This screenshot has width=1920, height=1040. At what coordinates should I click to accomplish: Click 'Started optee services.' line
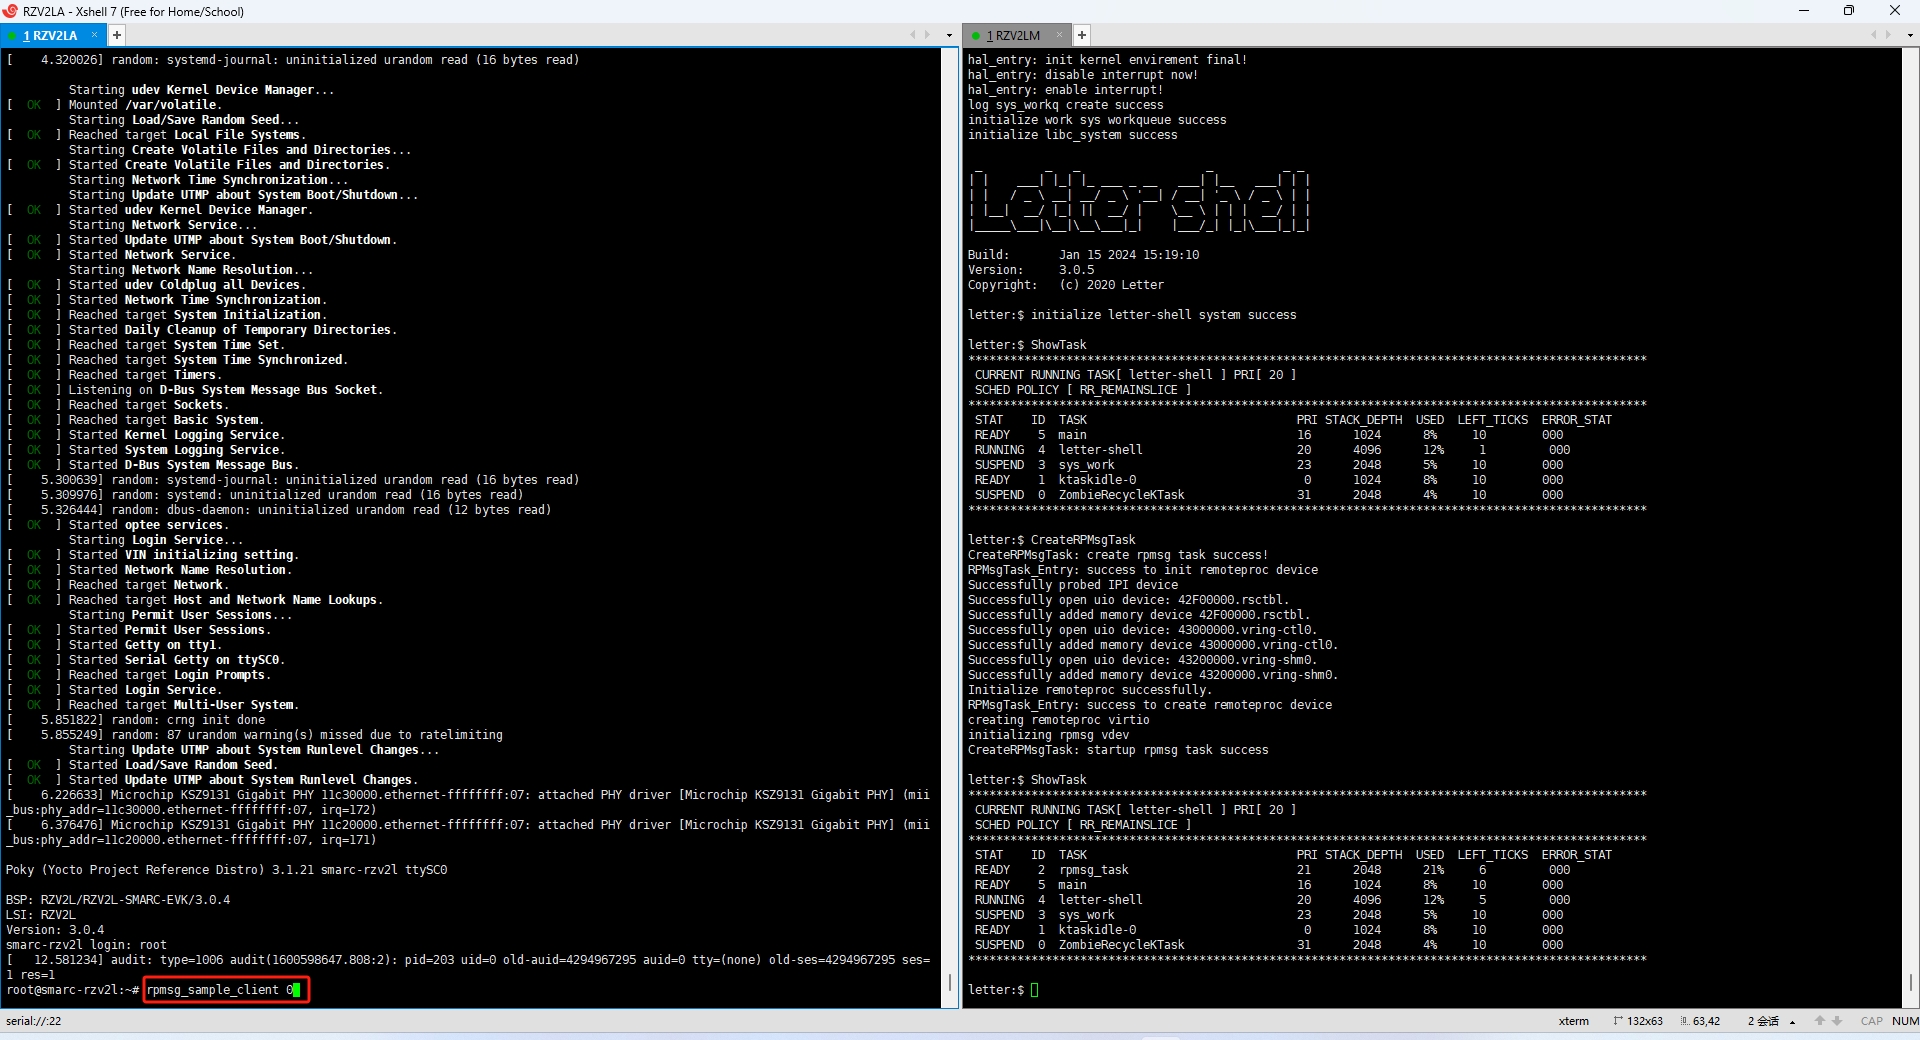(148, 525)
